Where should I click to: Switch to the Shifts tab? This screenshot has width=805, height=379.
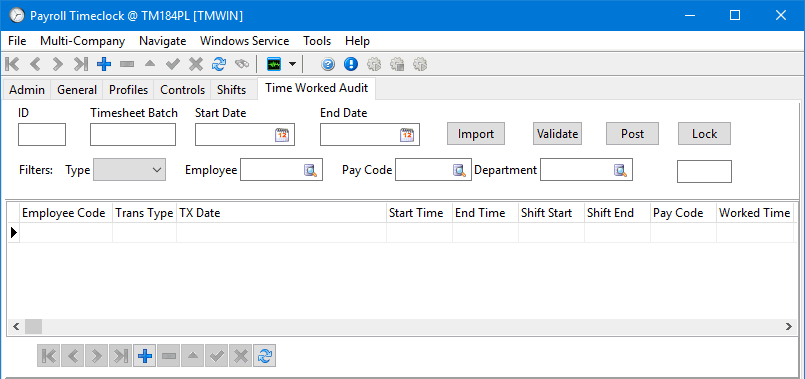tap(231, 90)
